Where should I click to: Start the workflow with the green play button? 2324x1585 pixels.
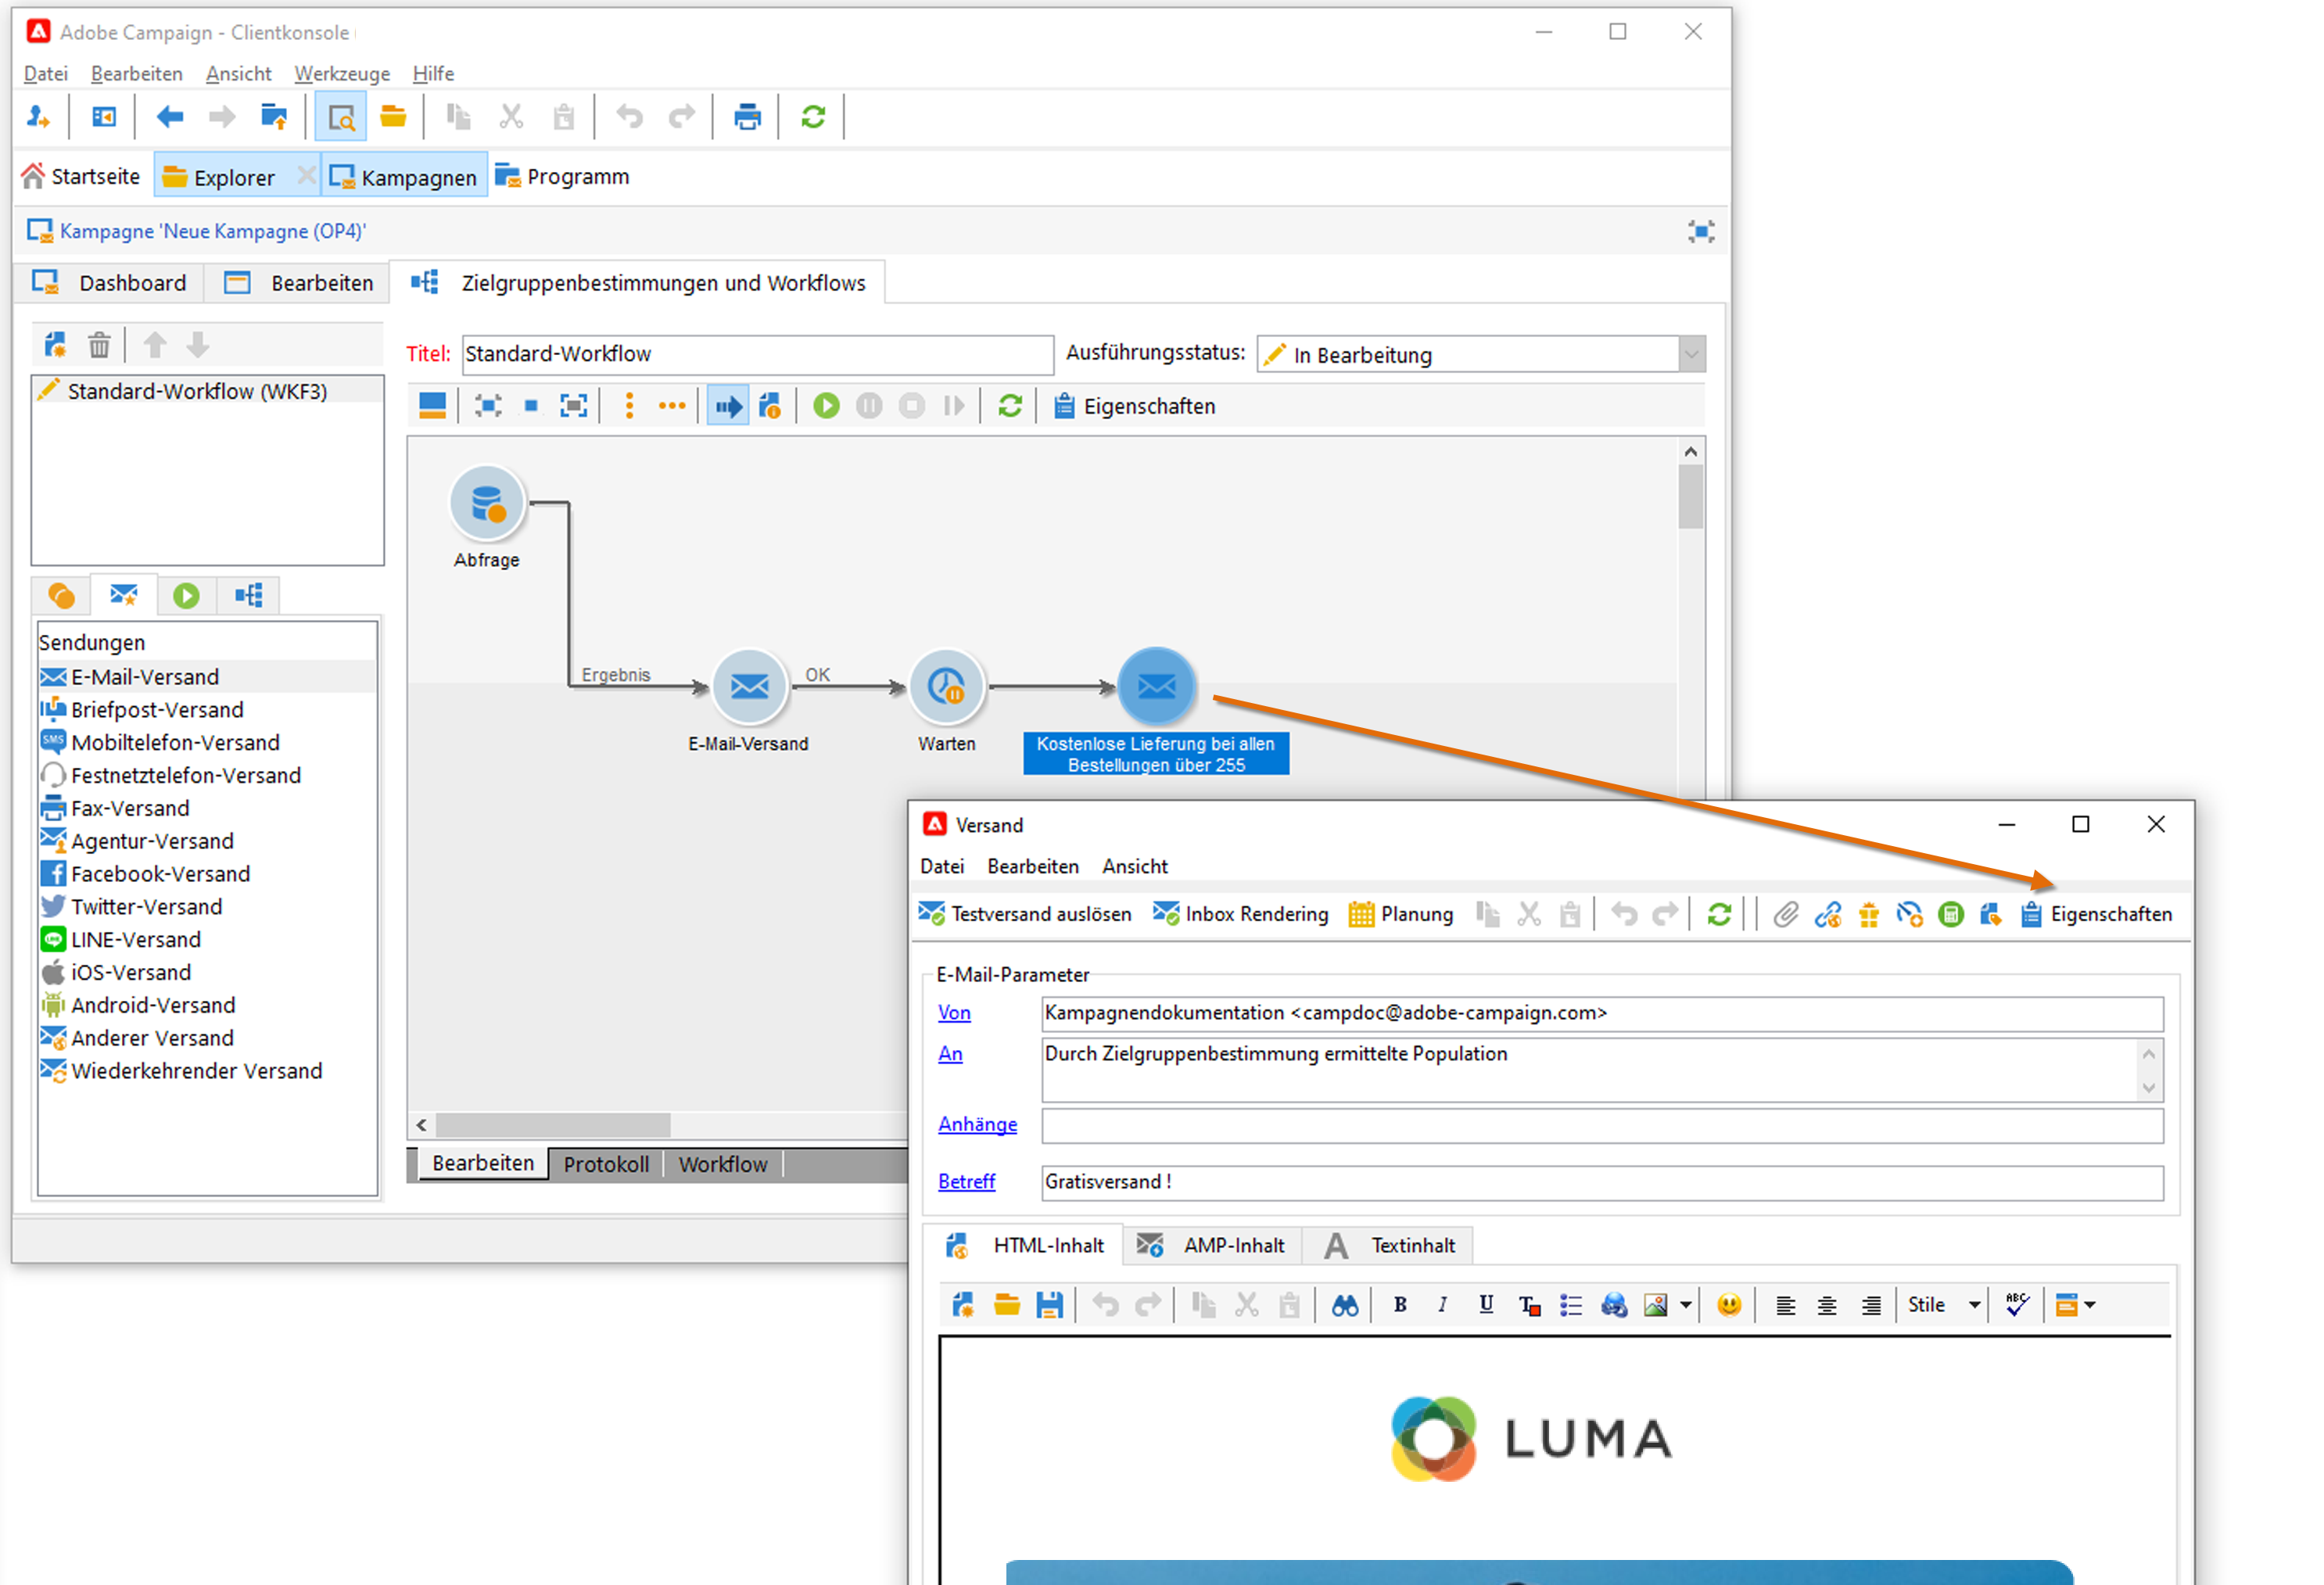[x=826, y=406]
